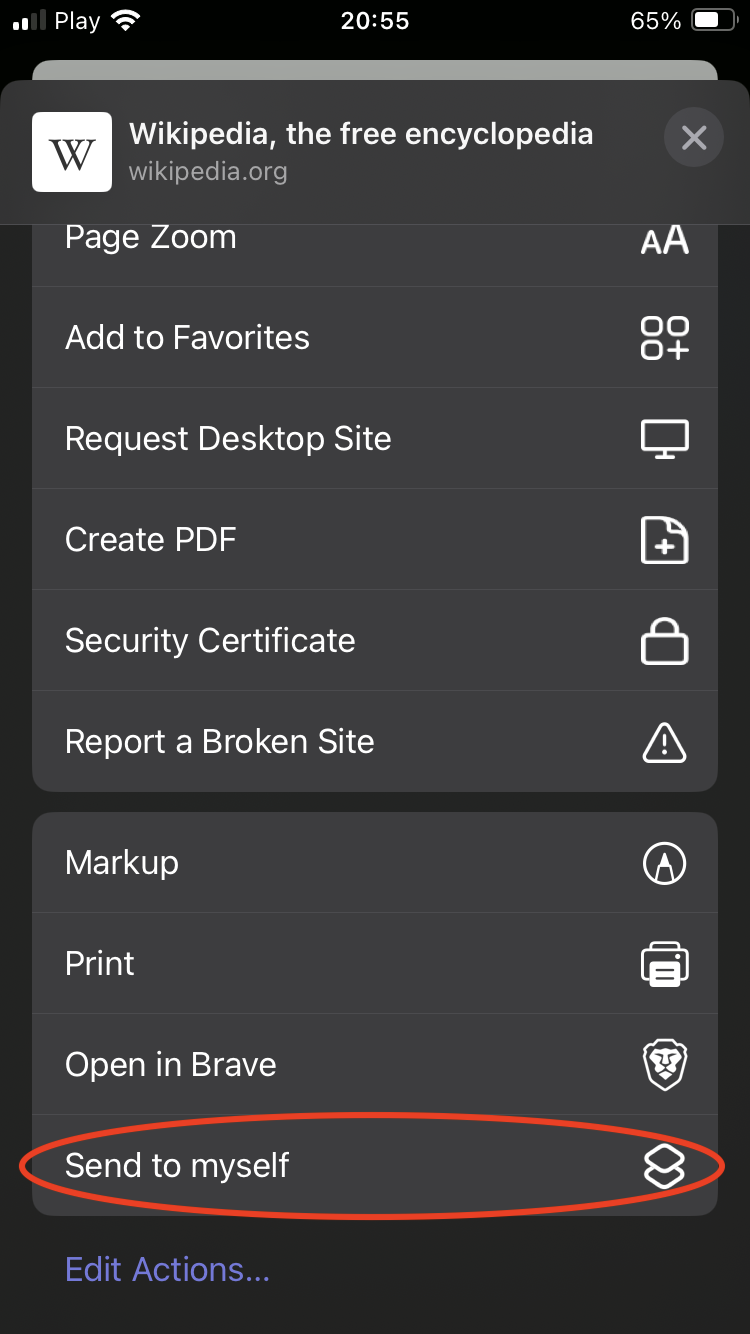Choose Request Desktop Site
Image resolution: width=750 pixels, height=1334 pixels.
tap(228, 439)
